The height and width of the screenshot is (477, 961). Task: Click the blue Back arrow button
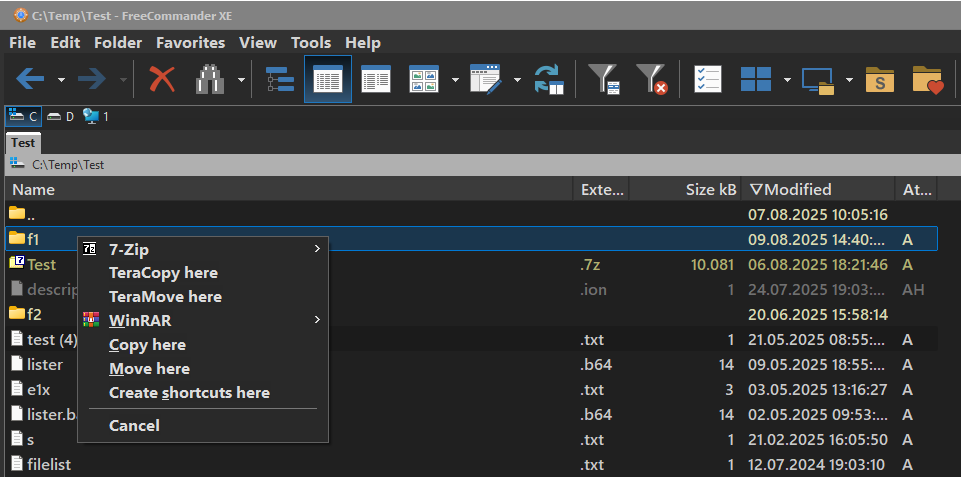tap(30, 80)
